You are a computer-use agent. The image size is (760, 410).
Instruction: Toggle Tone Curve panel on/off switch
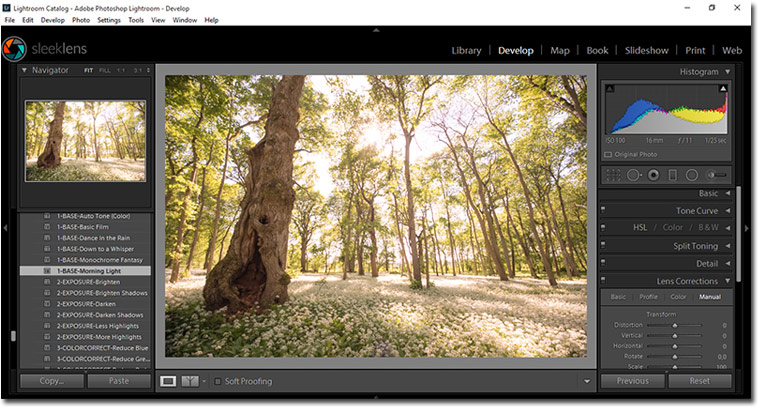click(x=603, y=210)
